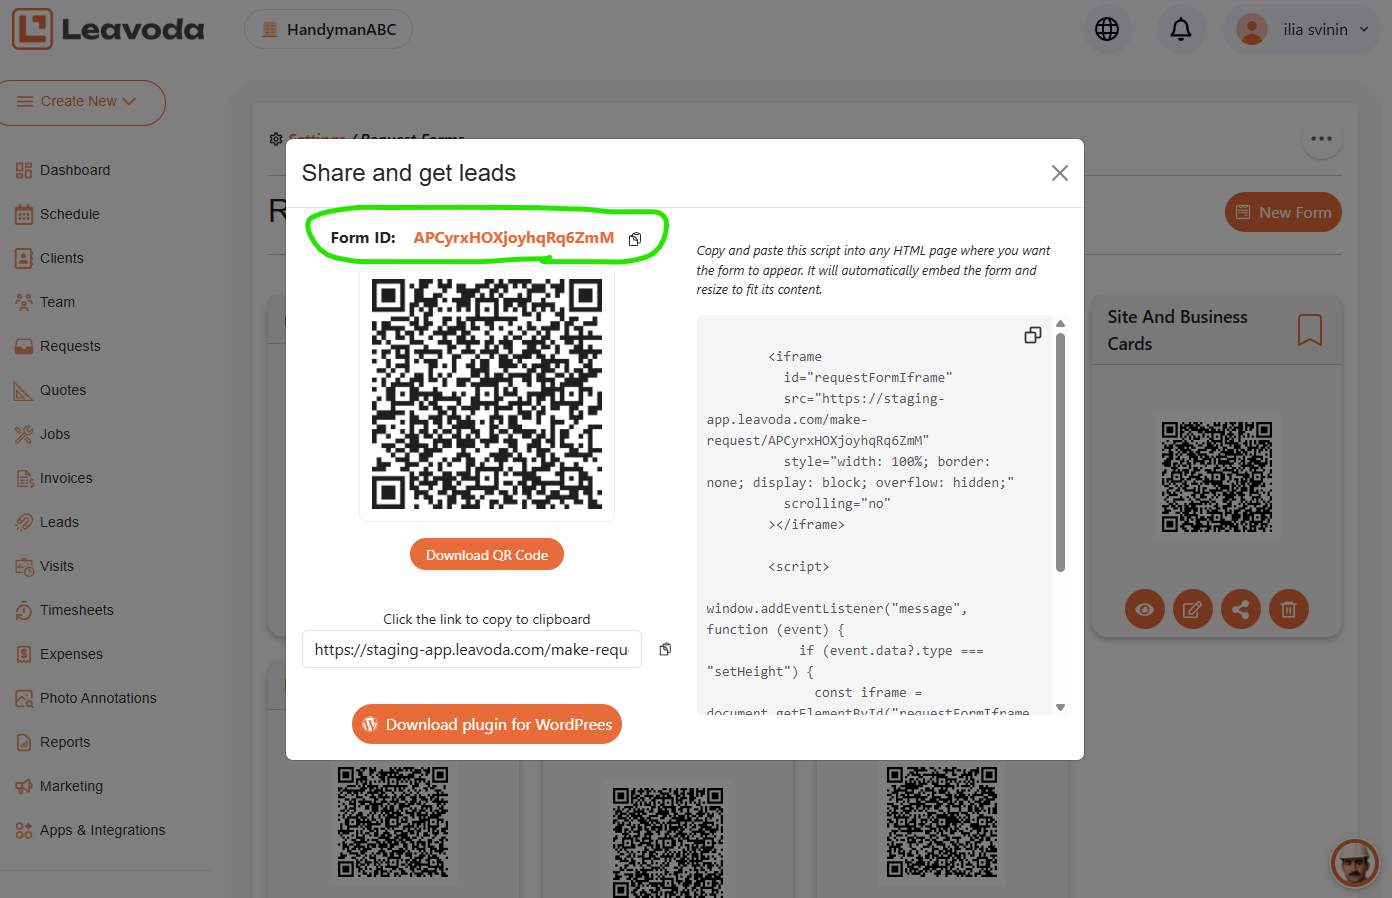Open the HandymanABC company selector
This screenshot has height=898, width=1392.
point(328,30)
